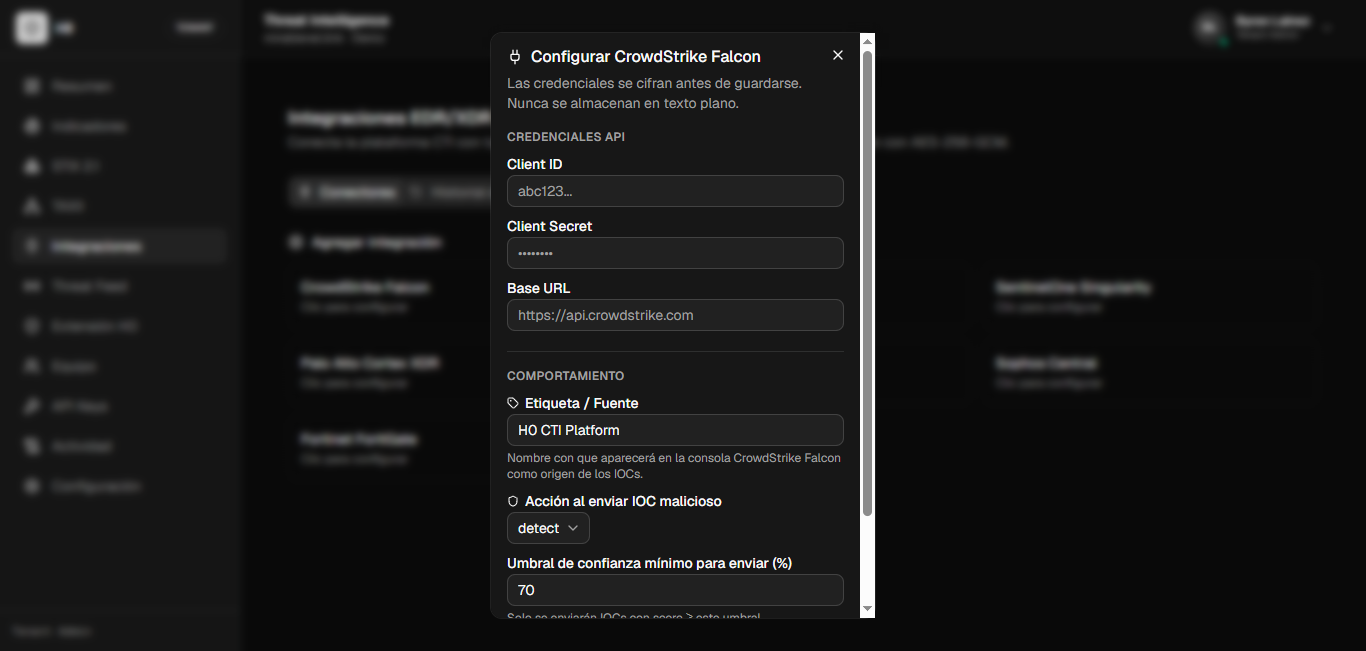Click the dialog scrollbar thumb
1366x651 pixels.
(x=867, y=283)
